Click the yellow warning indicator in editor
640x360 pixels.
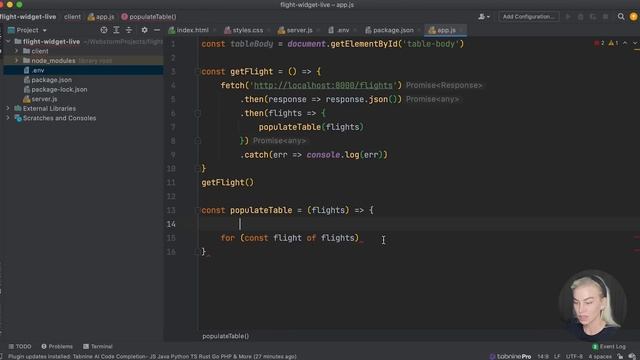click(x=613, y=43)
